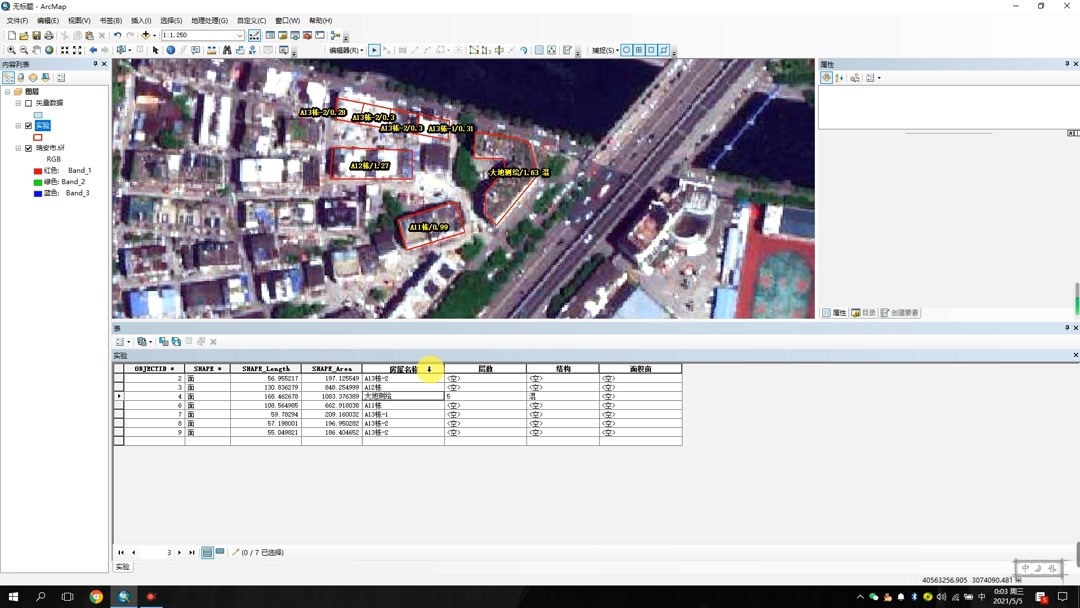Screen dimensions: 1080x608
Task: Click the Save document icon
Action: [x=36, y=35]
